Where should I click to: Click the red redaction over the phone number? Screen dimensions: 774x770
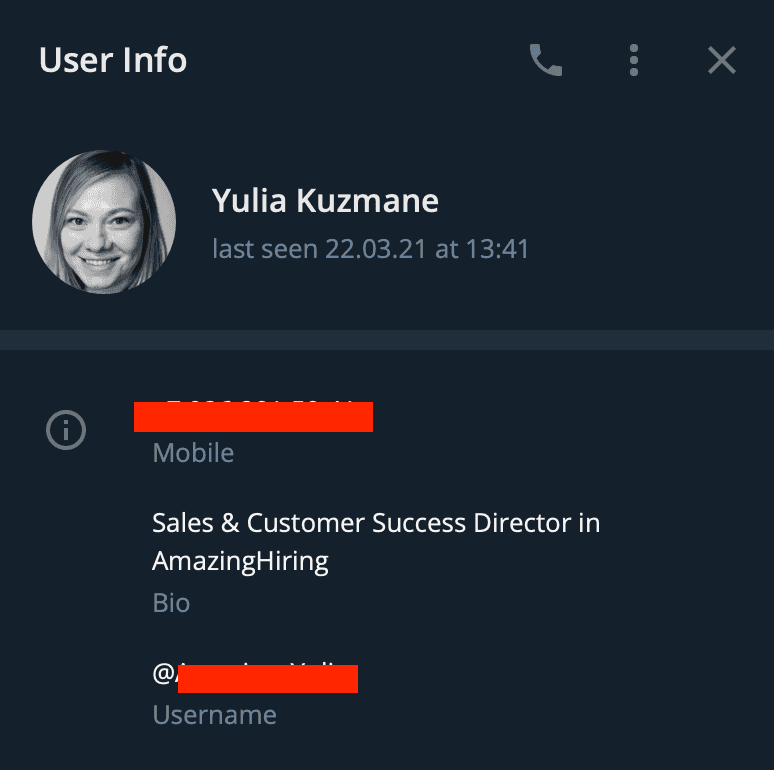[x=253, y=417]
